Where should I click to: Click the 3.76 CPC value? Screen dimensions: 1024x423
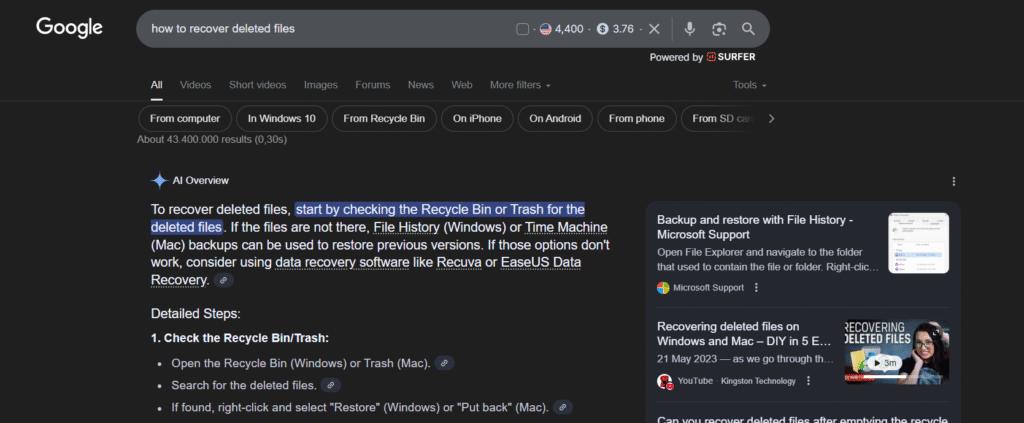coord(623,29)
